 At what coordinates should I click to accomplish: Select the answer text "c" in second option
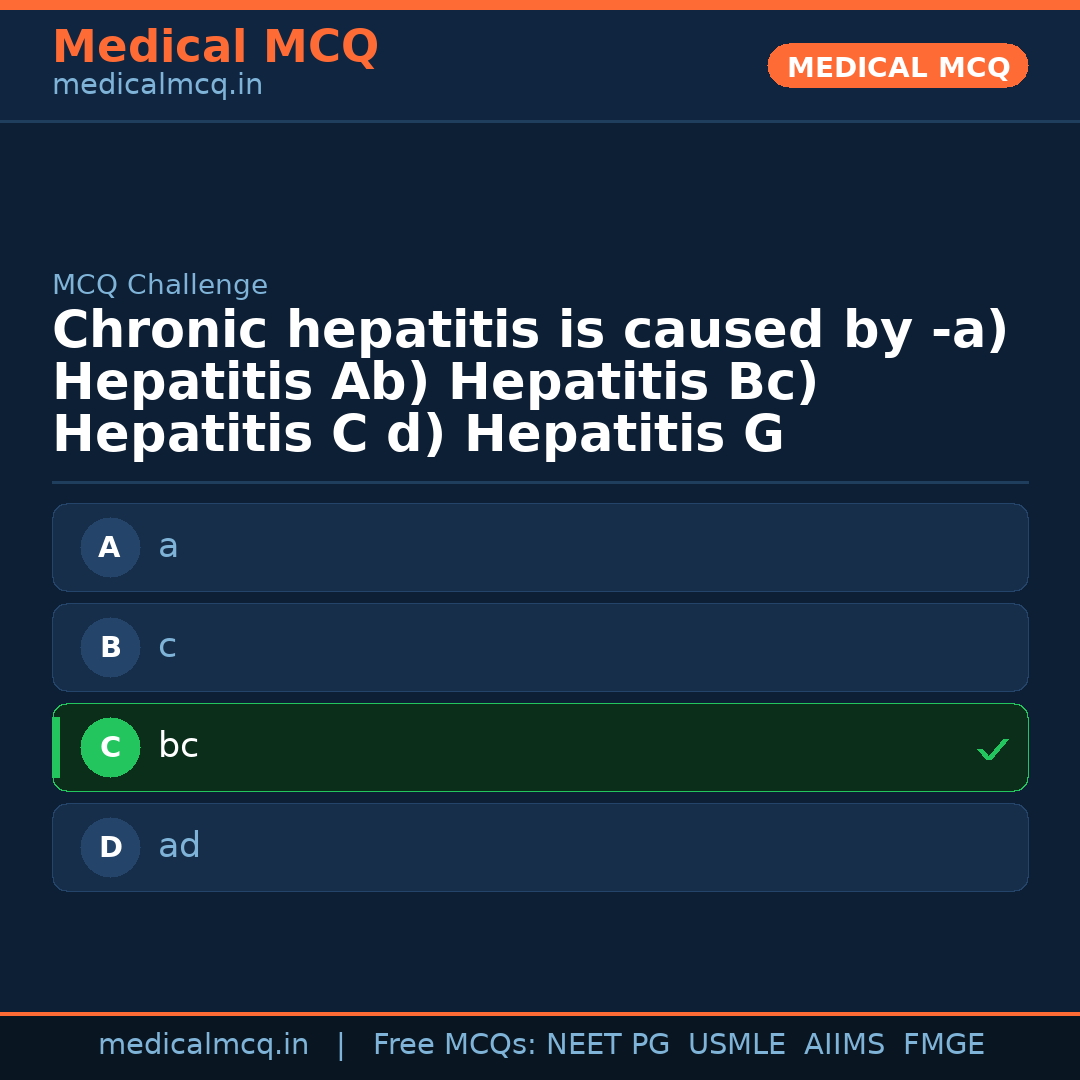tap(167, 646)
